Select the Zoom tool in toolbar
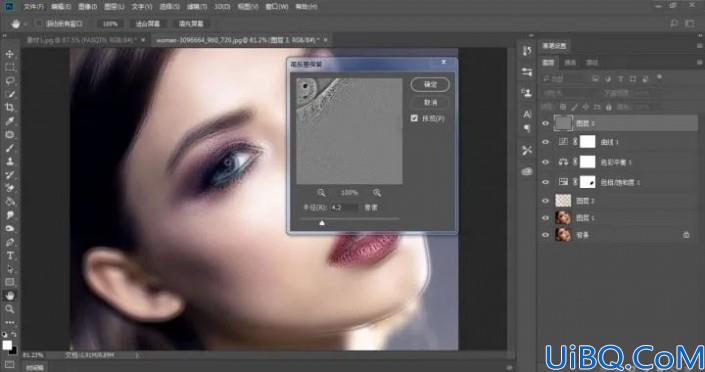The height and width of the screenshot is (372, 705). pos(9,309)
